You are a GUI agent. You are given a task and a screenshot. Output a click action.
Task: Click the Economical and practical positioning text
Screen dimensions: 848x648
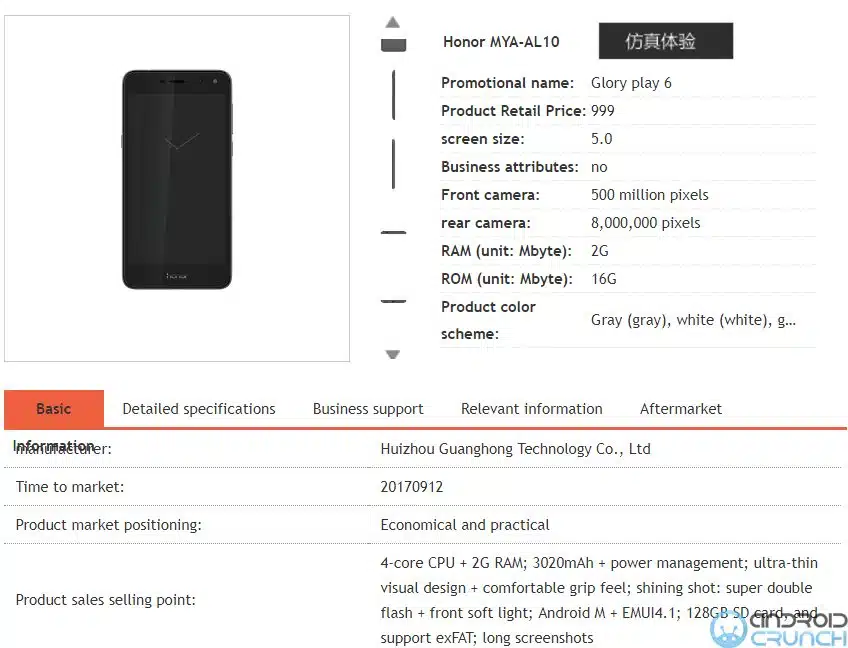click(465, 525)
